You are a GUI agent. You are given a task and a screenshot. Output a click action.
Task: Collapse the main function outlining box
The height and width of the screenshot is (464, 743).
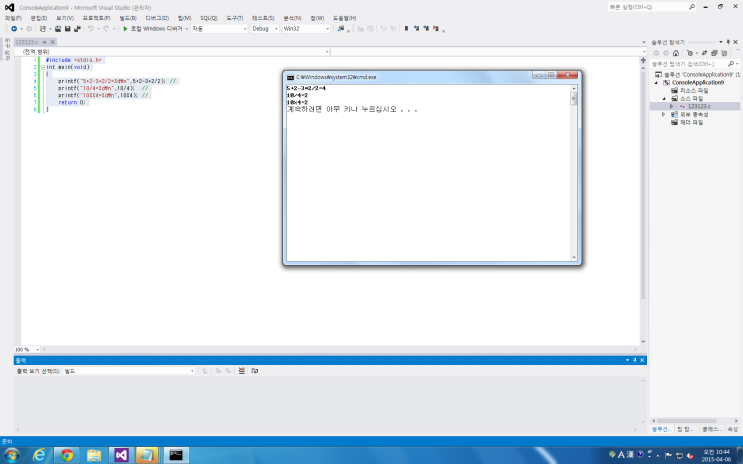click(43, 67)
